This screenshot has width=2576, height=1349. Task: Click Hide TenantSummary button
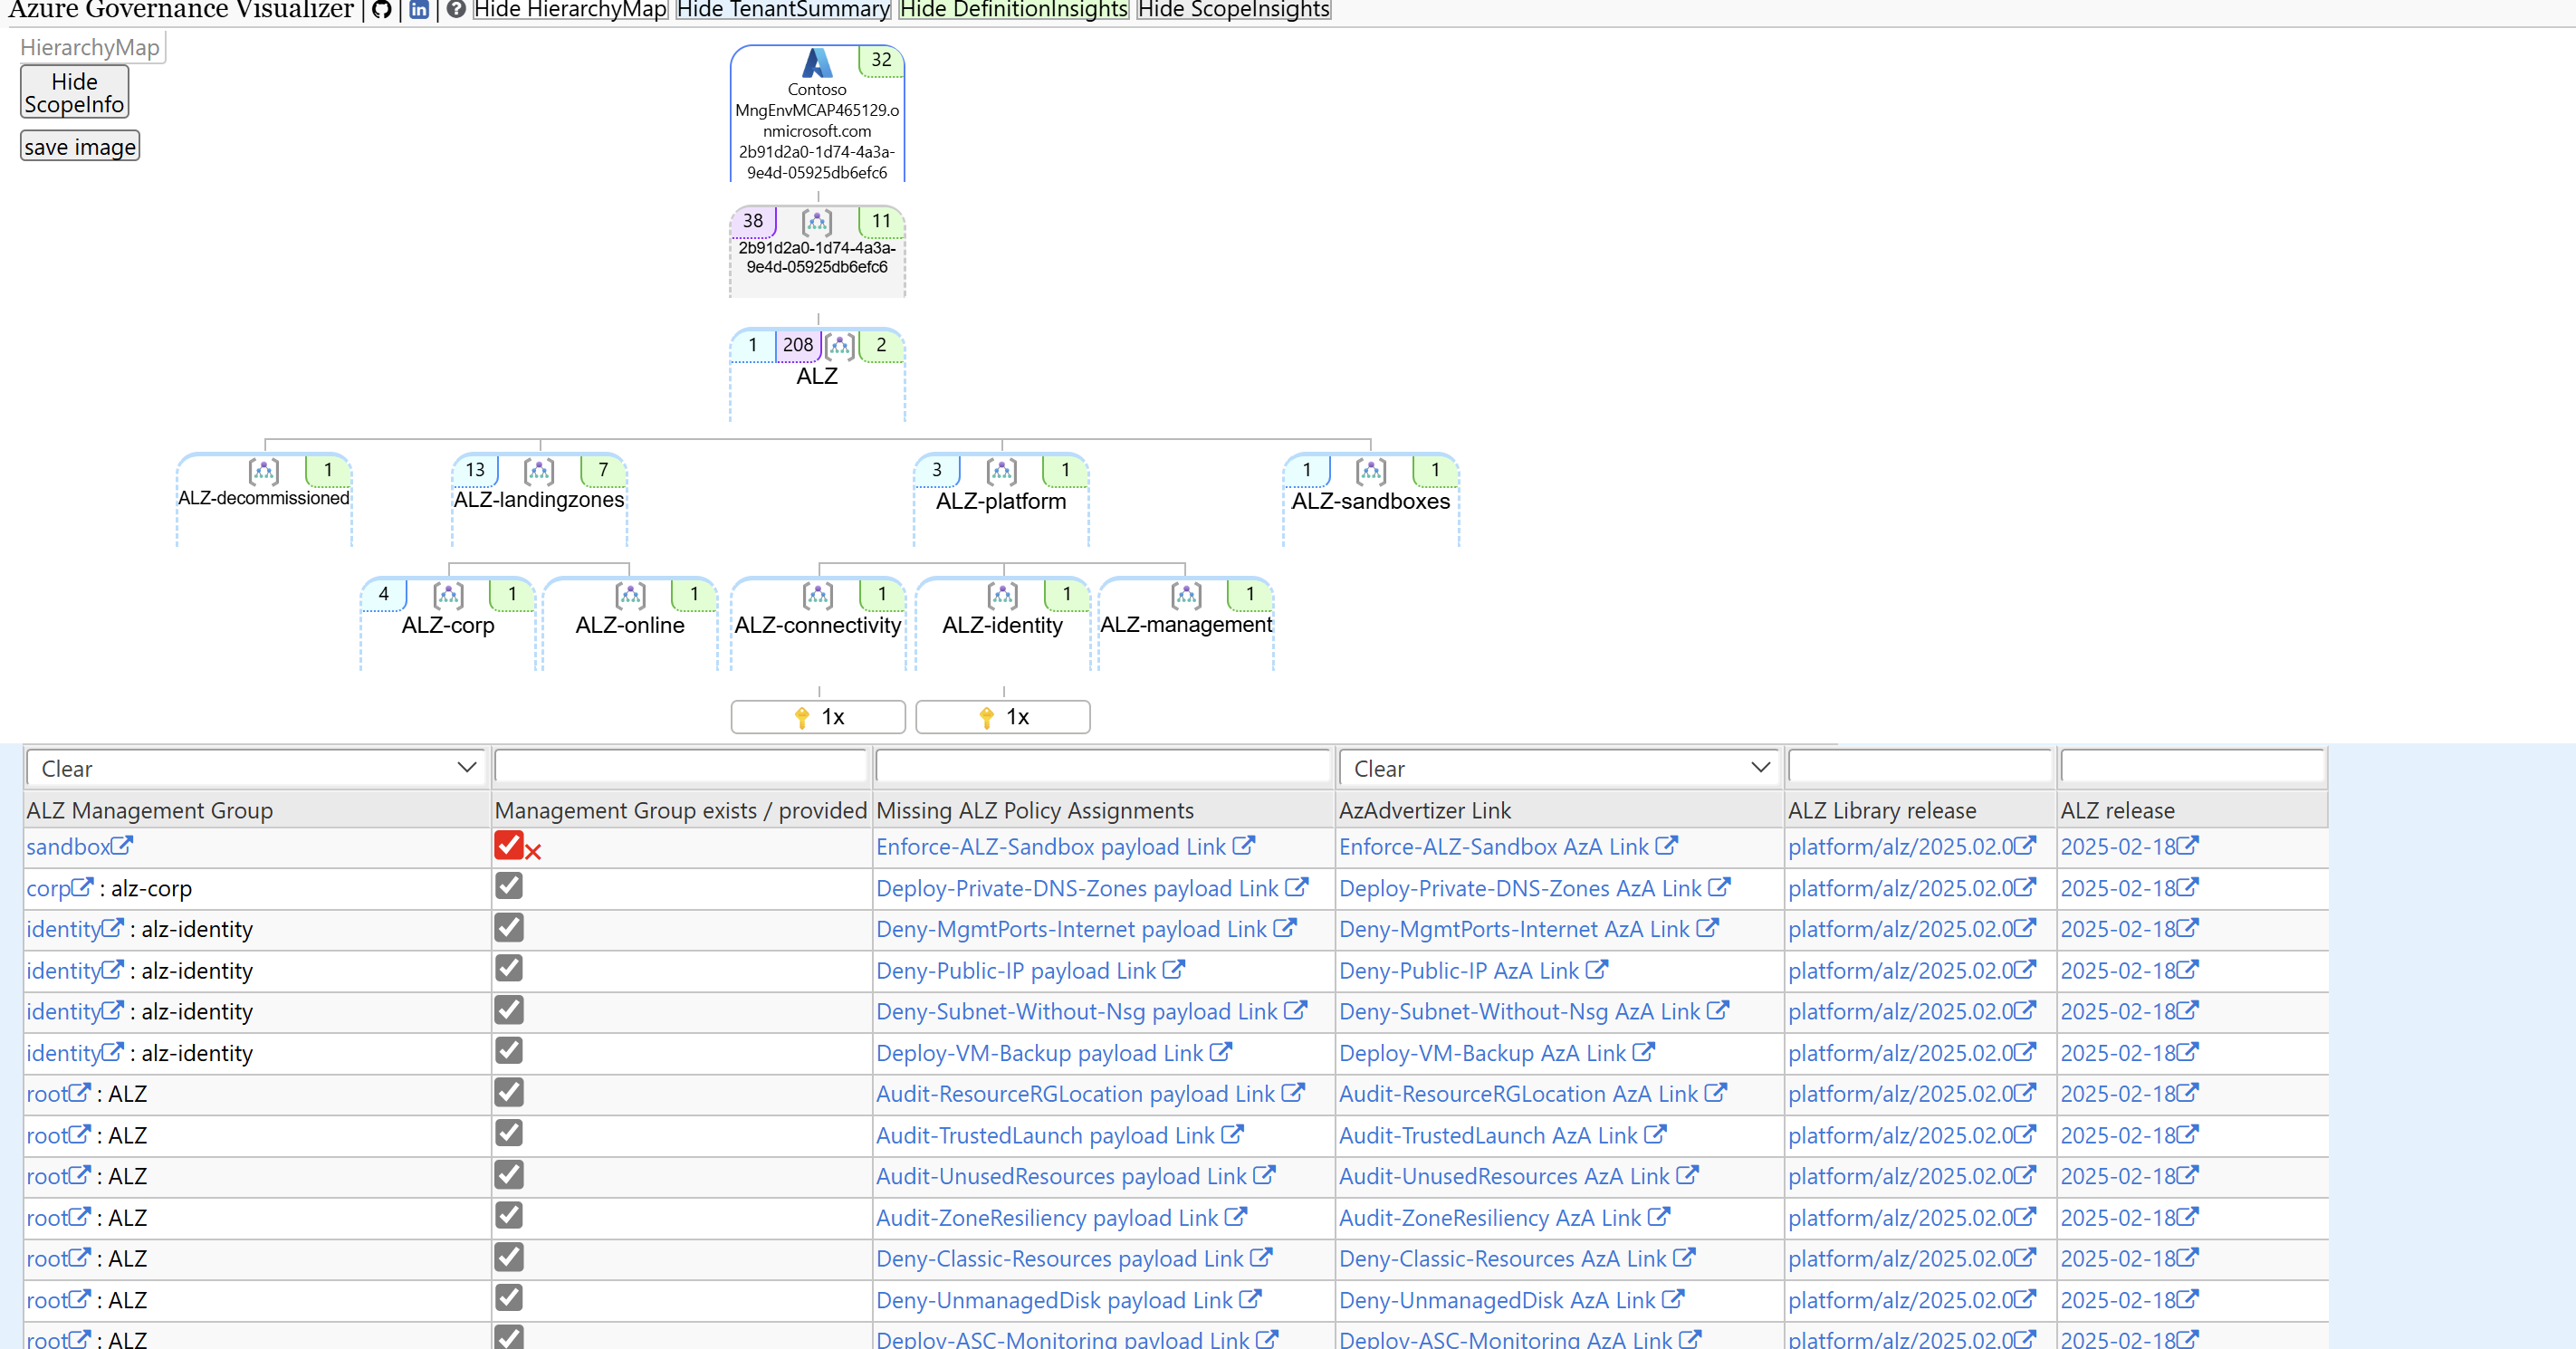coord(783,10)
